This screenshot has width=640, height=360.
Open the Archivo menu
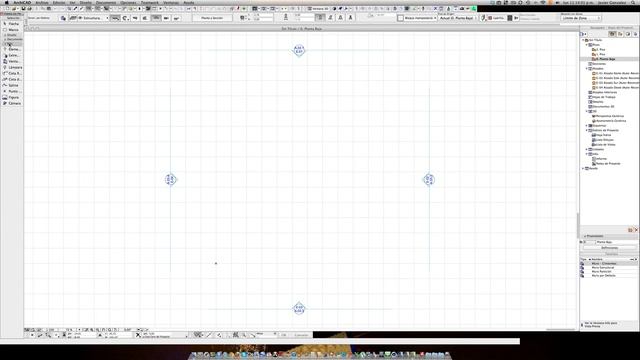pos(42,2)
